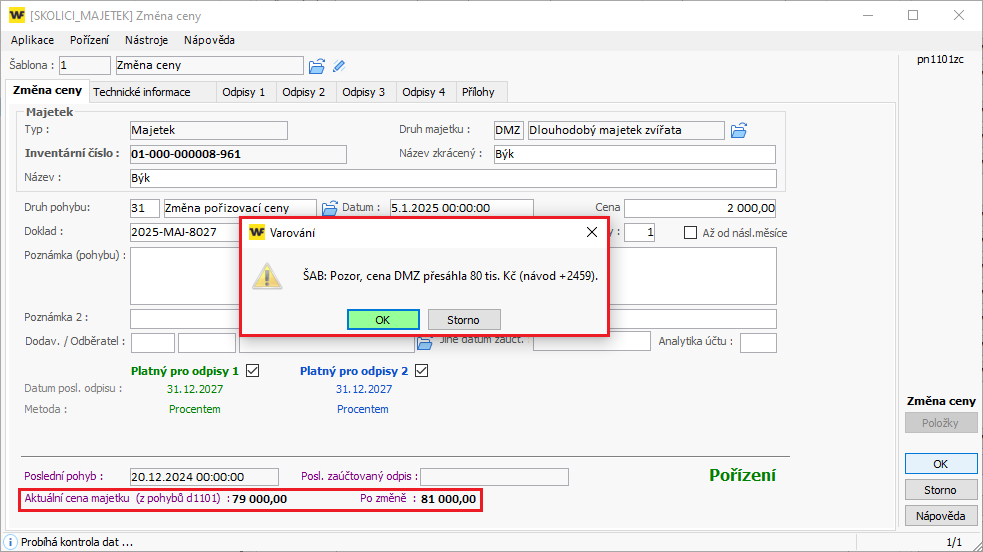Open the Druh majetku lookup folder icon
The image size is (983, 552).
point(739,130)
